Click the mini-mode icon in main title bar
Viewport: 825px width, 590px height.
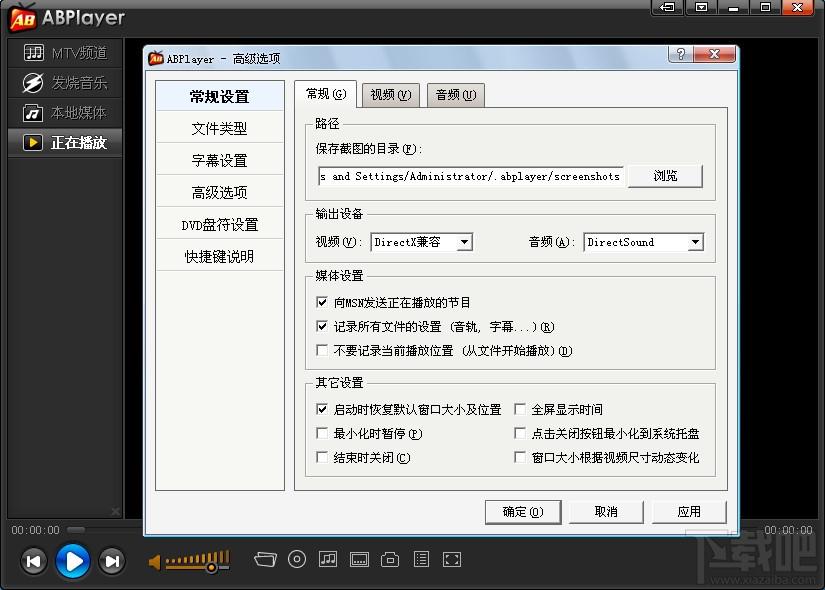pyautogui.click(x=667, y=7)
